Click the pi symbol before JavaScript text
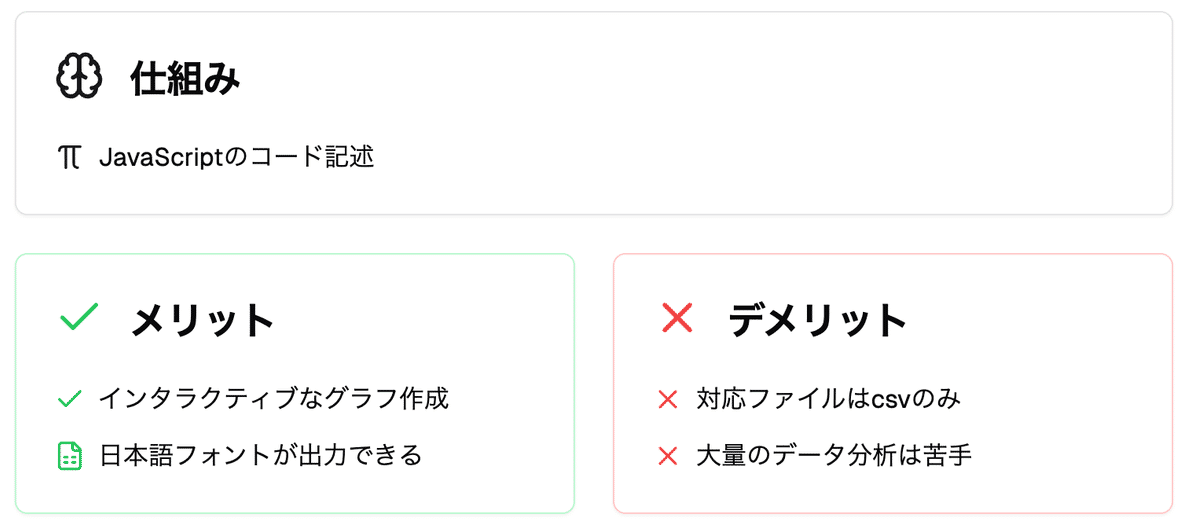The image size is (1200, 525). 69,157
